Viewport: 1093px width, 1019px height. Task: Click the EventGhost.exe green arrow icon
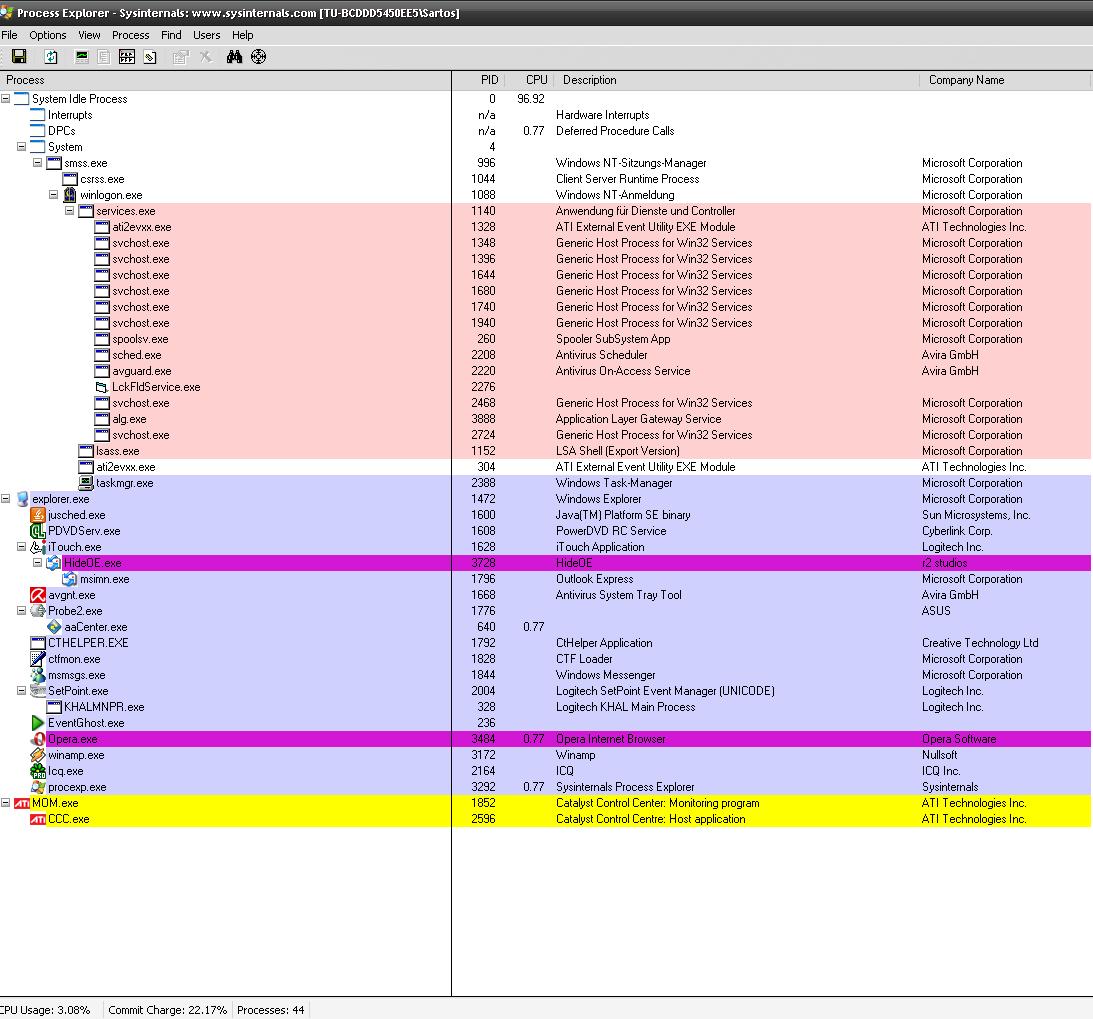[x=38, y=723]
